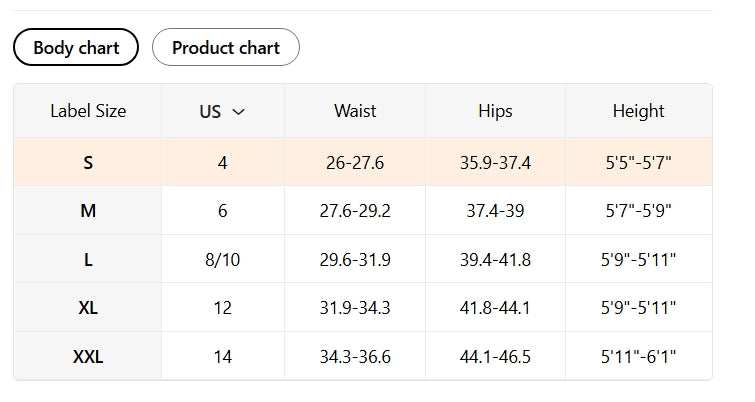Select the 26-27.6 waist measurement cell

(355, 162)
